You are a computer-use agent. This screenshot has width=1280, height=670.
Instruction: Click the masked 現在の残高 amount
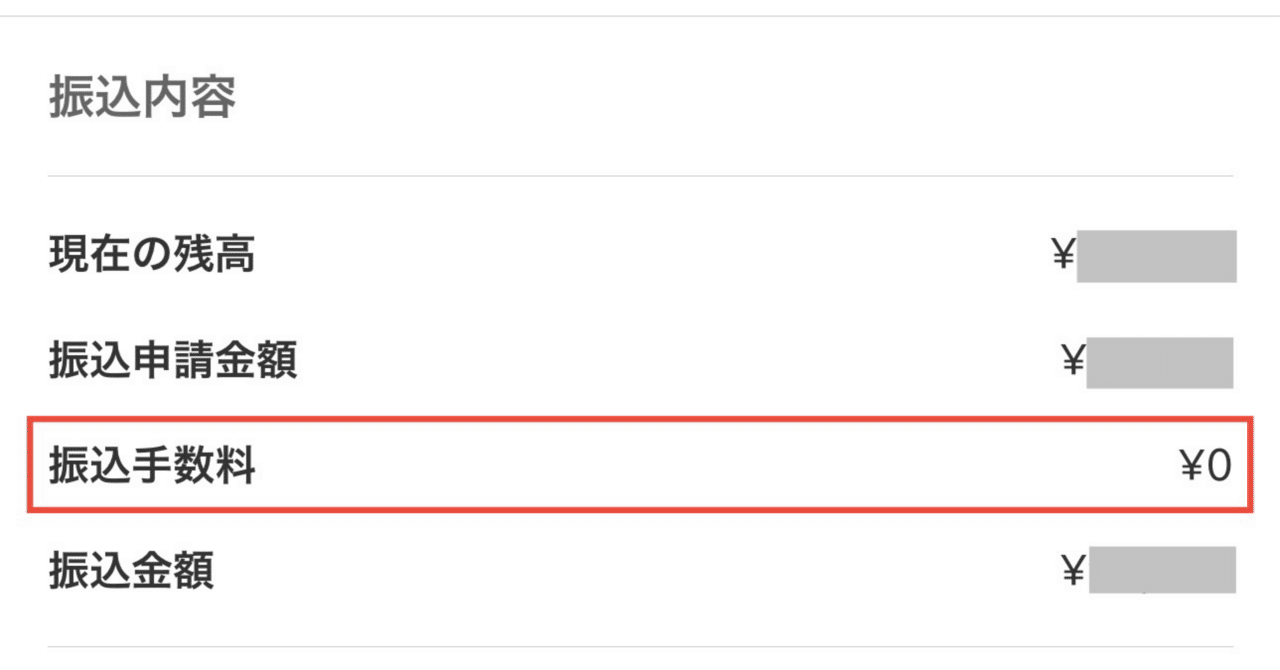point(1156,257)
